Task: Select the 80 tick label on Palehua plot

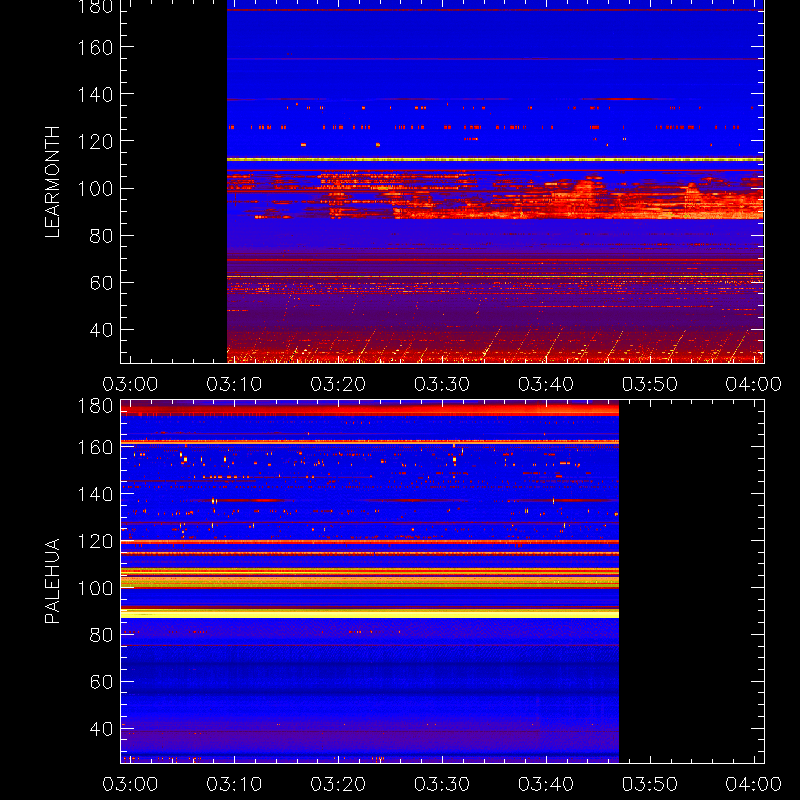Action: 101,635
